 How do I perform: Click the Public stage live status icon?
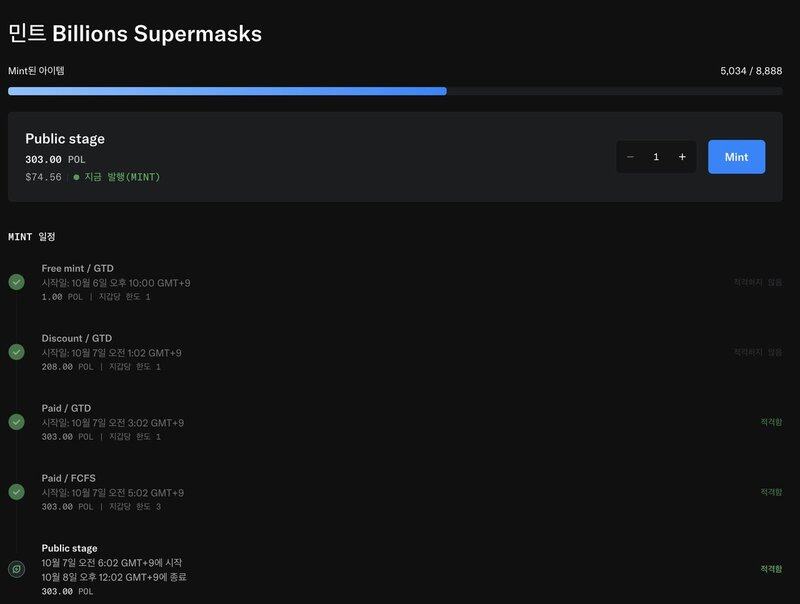coord(16,569)
